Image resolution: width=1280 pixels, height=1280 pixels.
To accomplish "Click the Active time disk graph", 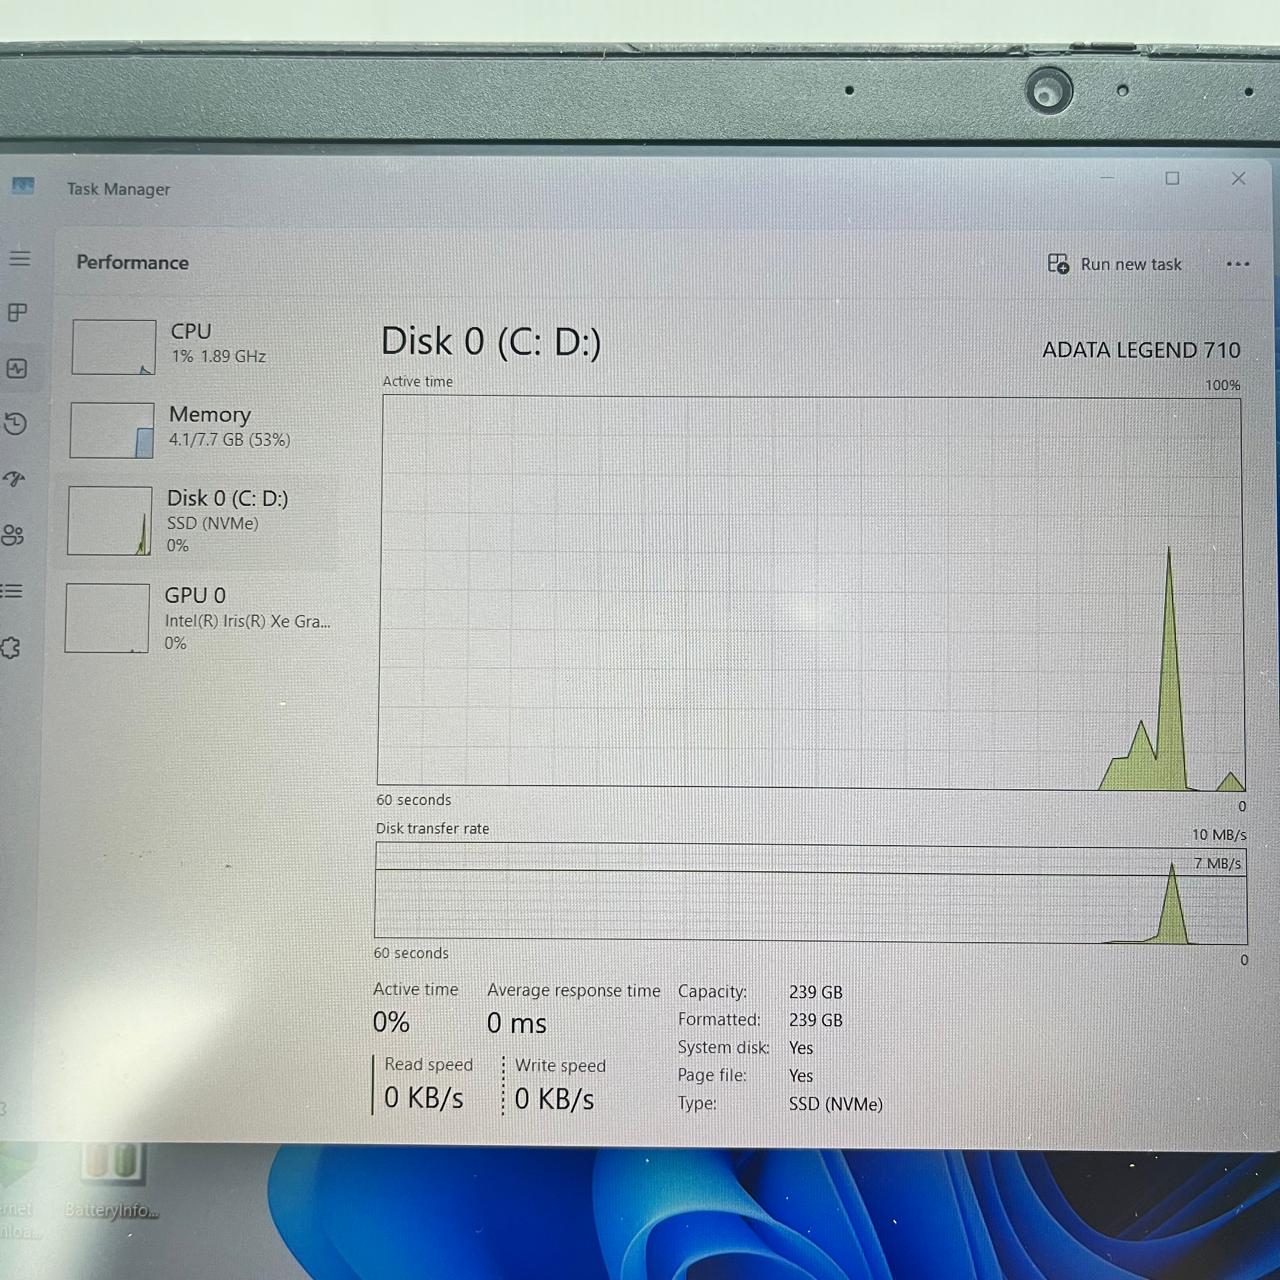I will (811, 592).
